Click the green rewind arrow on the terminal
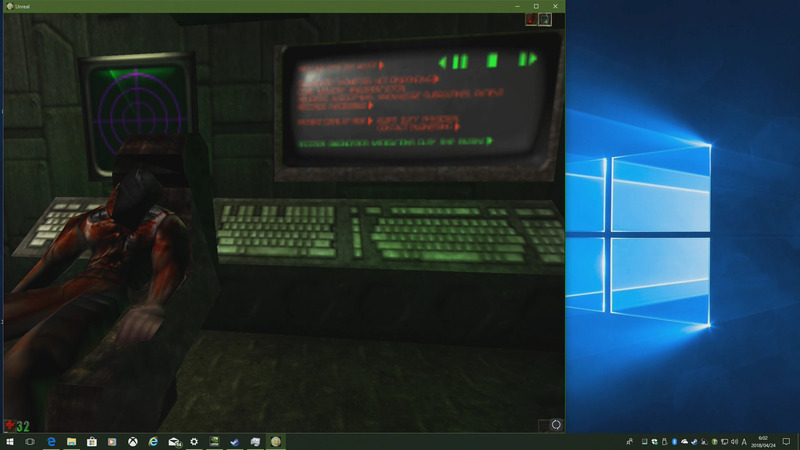 click(x=442, y=63)
